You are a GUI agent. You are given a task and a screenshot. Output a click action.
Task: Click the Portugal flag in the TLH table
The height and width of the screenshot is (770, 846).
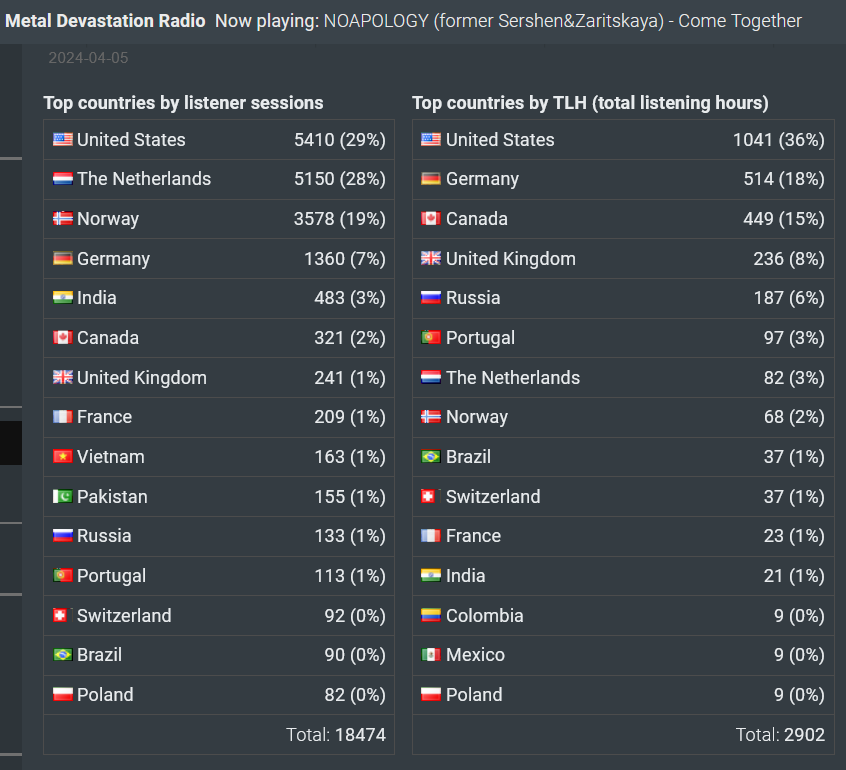[431, 338]
